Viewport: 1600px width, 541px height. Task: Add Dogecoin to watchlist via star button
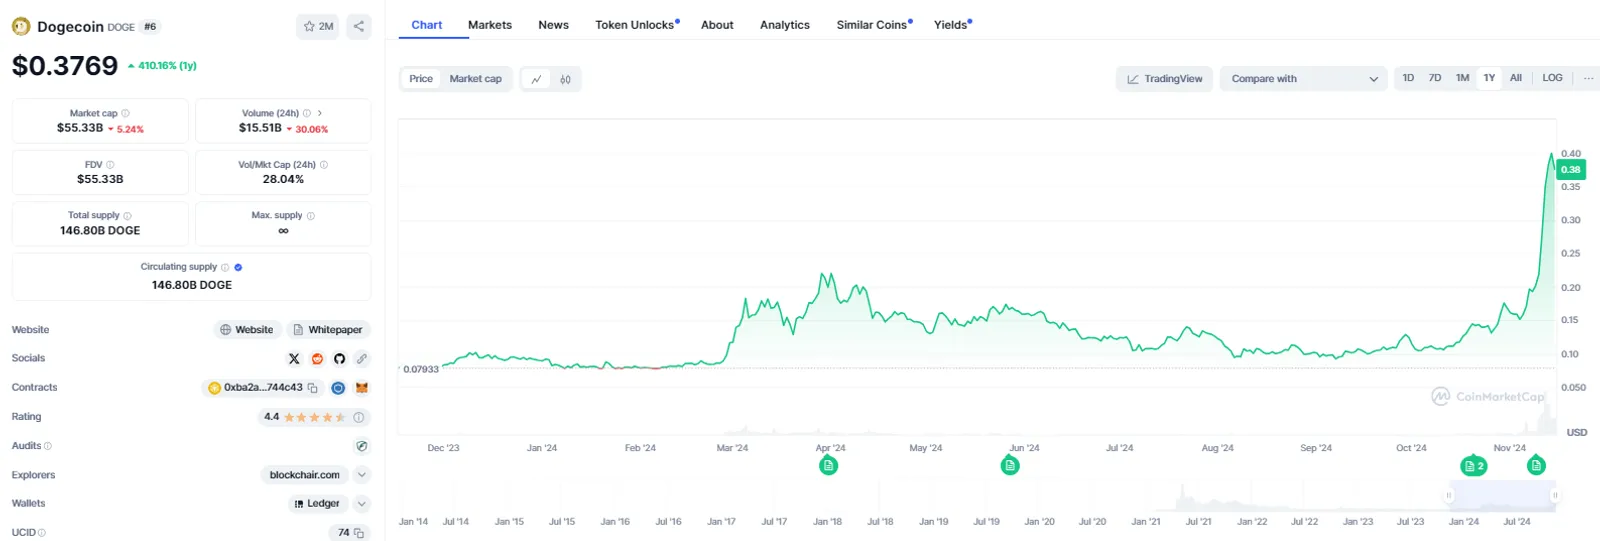[318, 27]
